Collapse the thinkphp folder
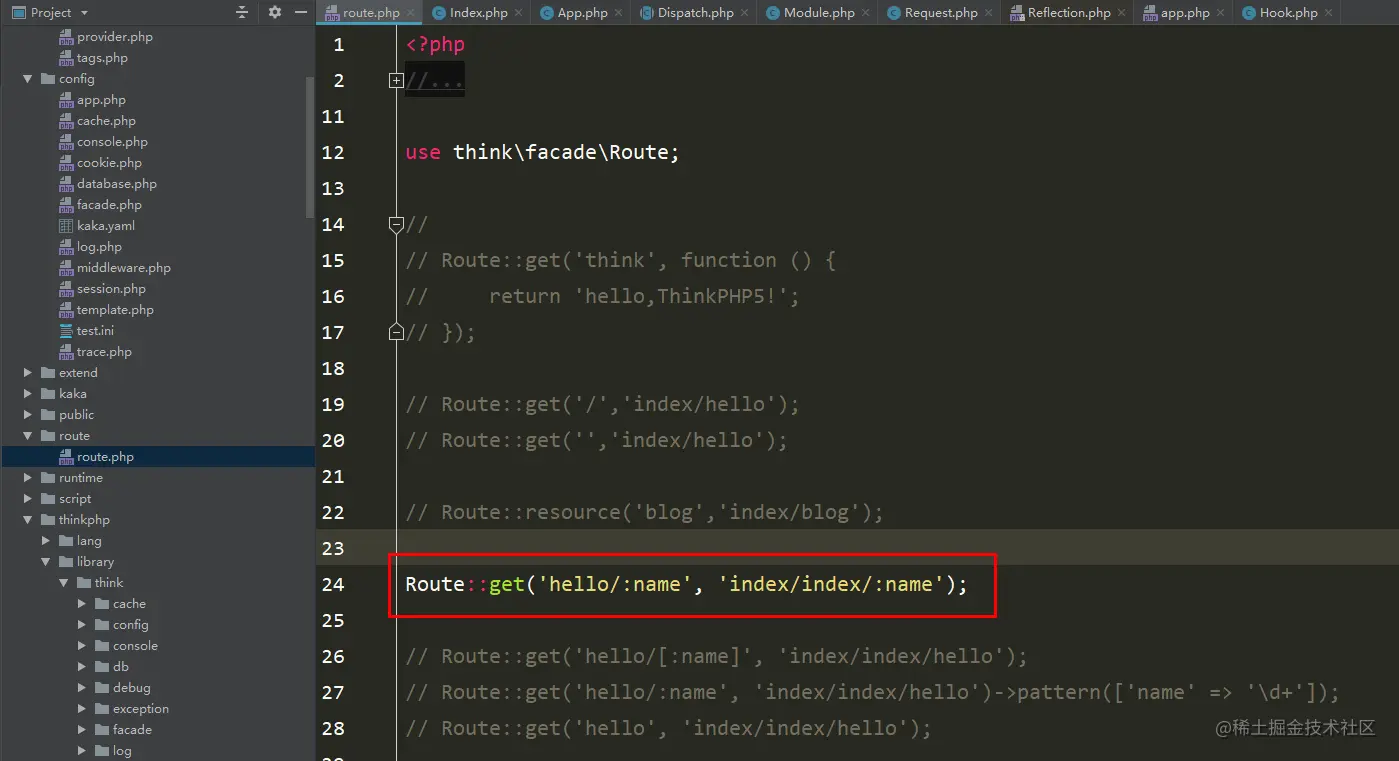Viewport: 1399px width, 761px height. pos(28,520)
